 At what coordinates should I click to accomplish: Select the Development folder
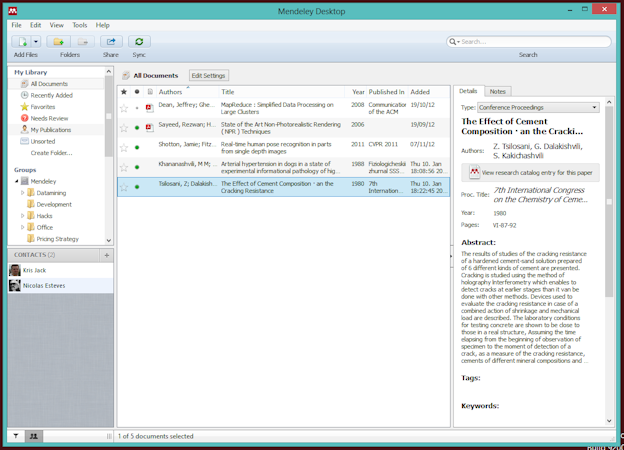[54, 205]
